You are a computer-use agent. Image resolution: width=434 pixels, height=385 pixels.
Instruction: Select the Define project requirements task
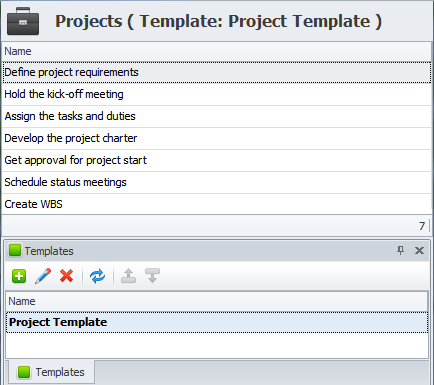click(x=216, y=72)
